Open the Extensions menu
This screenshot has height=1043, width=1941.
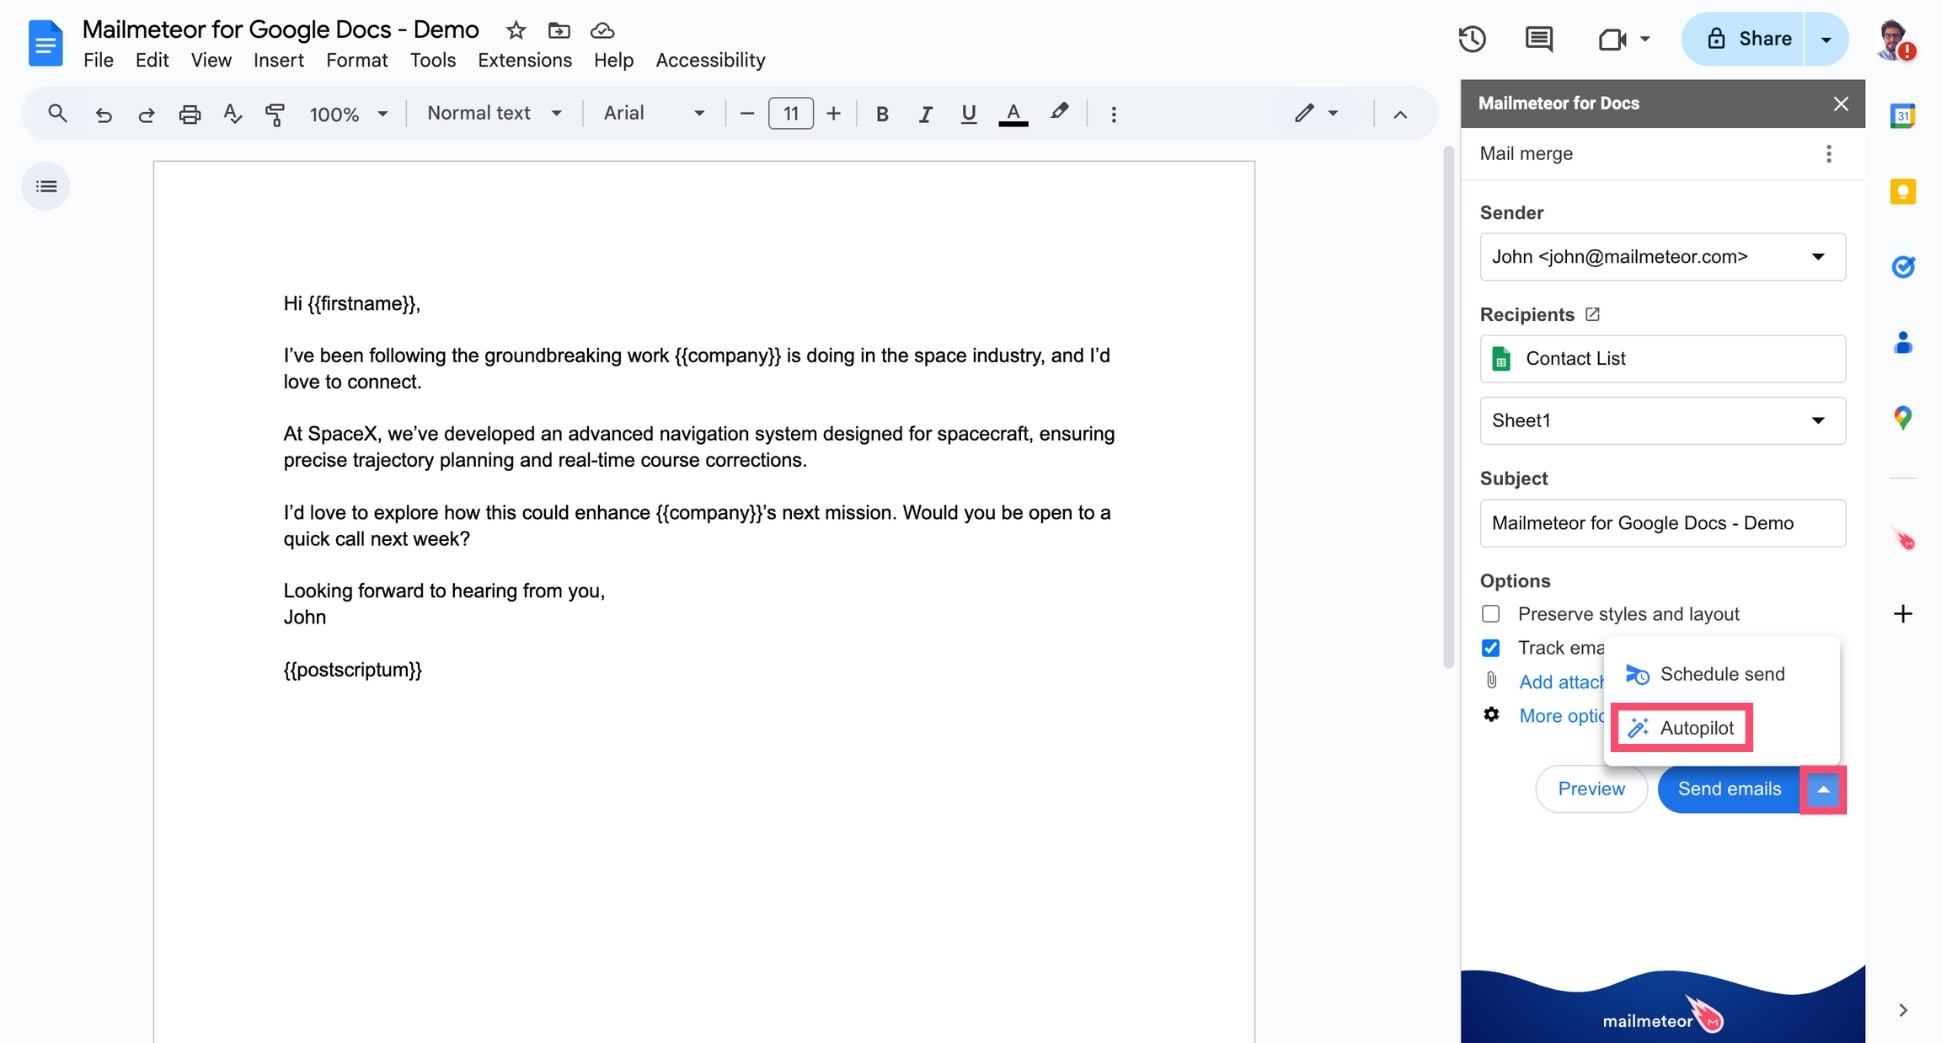coord(524,60)
